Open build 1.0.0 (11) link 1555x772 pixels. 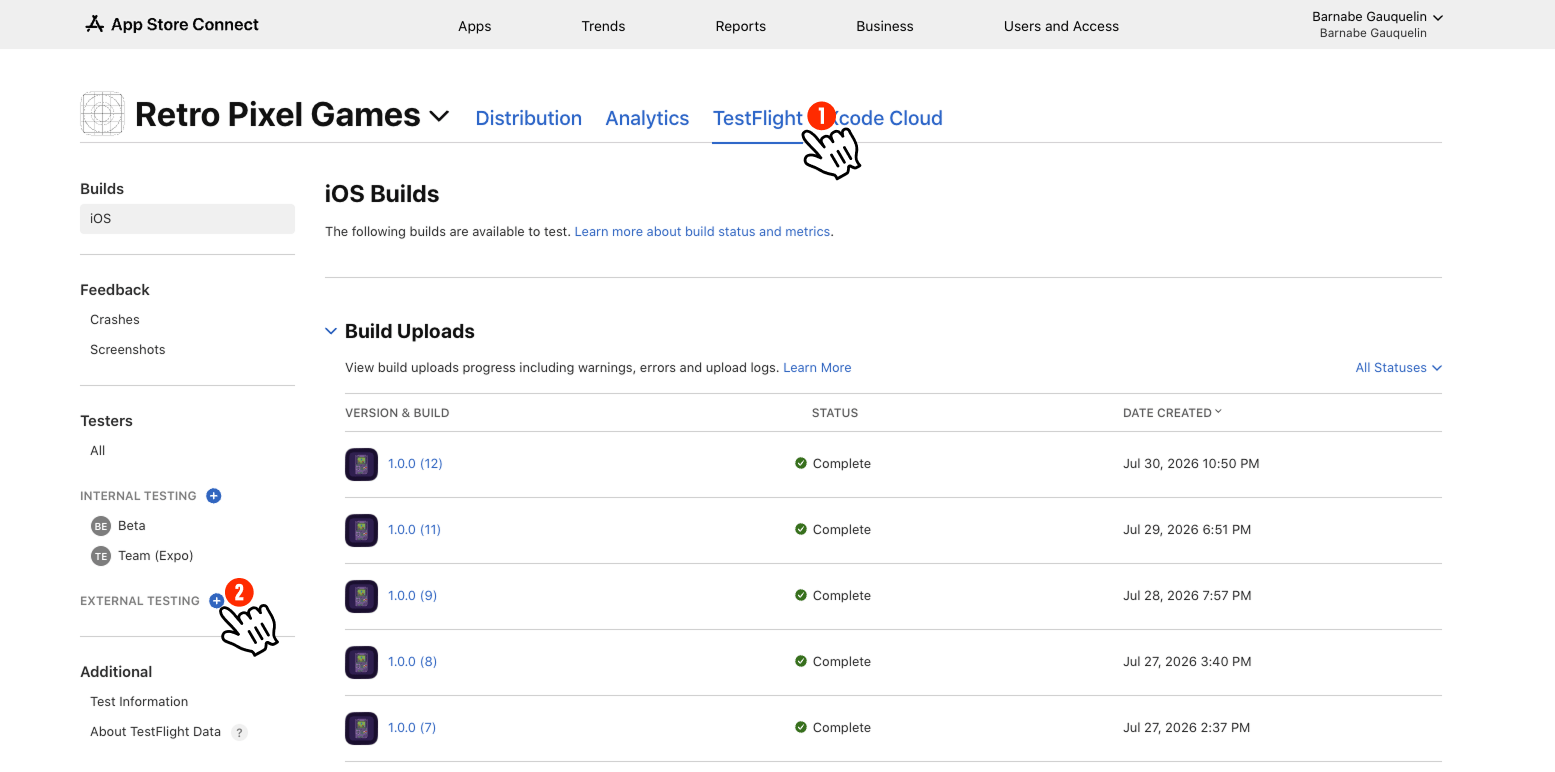coord(414,530)
